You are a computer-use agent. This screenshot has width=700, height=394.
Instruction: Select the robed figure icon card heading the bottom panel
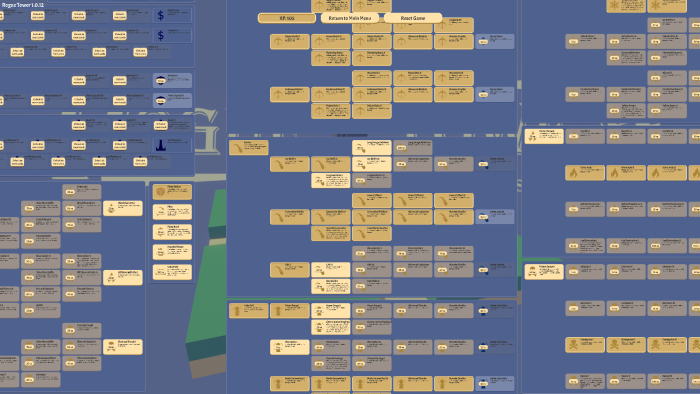point(249,311)
